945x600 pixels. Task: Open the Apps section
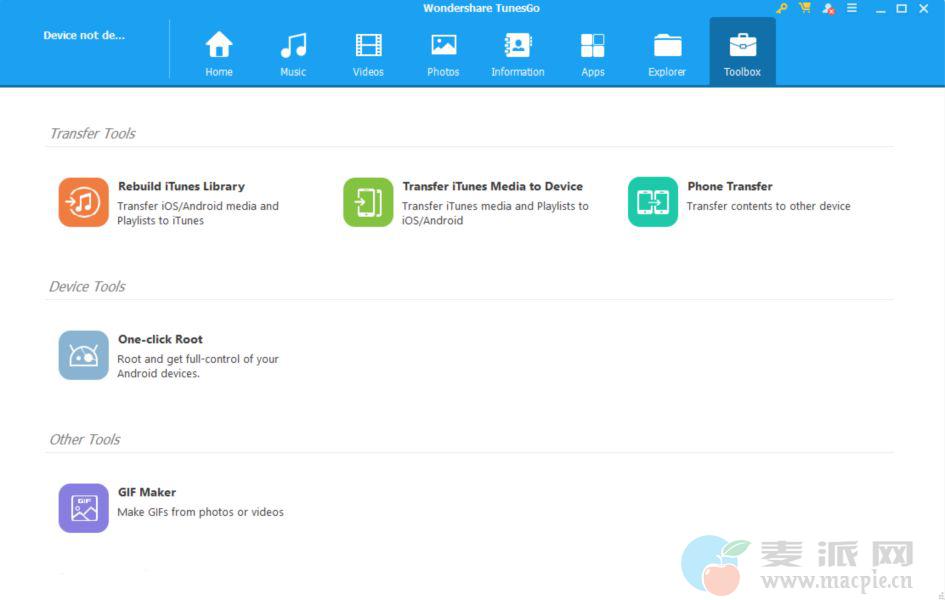click(593, 46)
